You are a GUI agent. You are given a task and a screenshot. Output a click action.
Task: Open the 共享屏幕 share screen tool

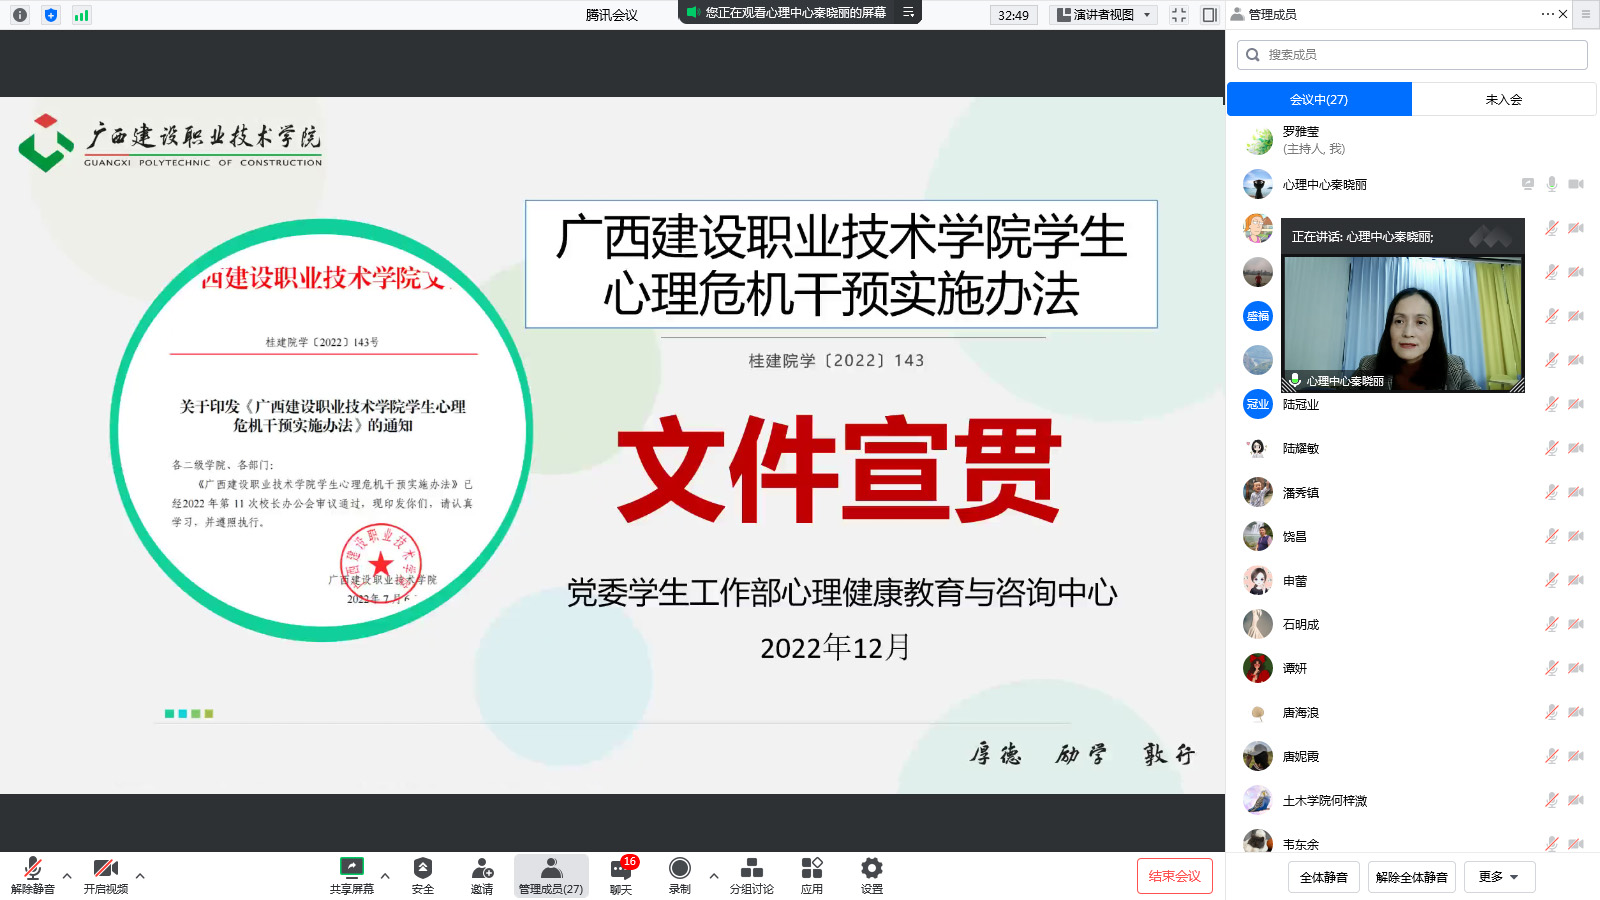coord(351,874)
